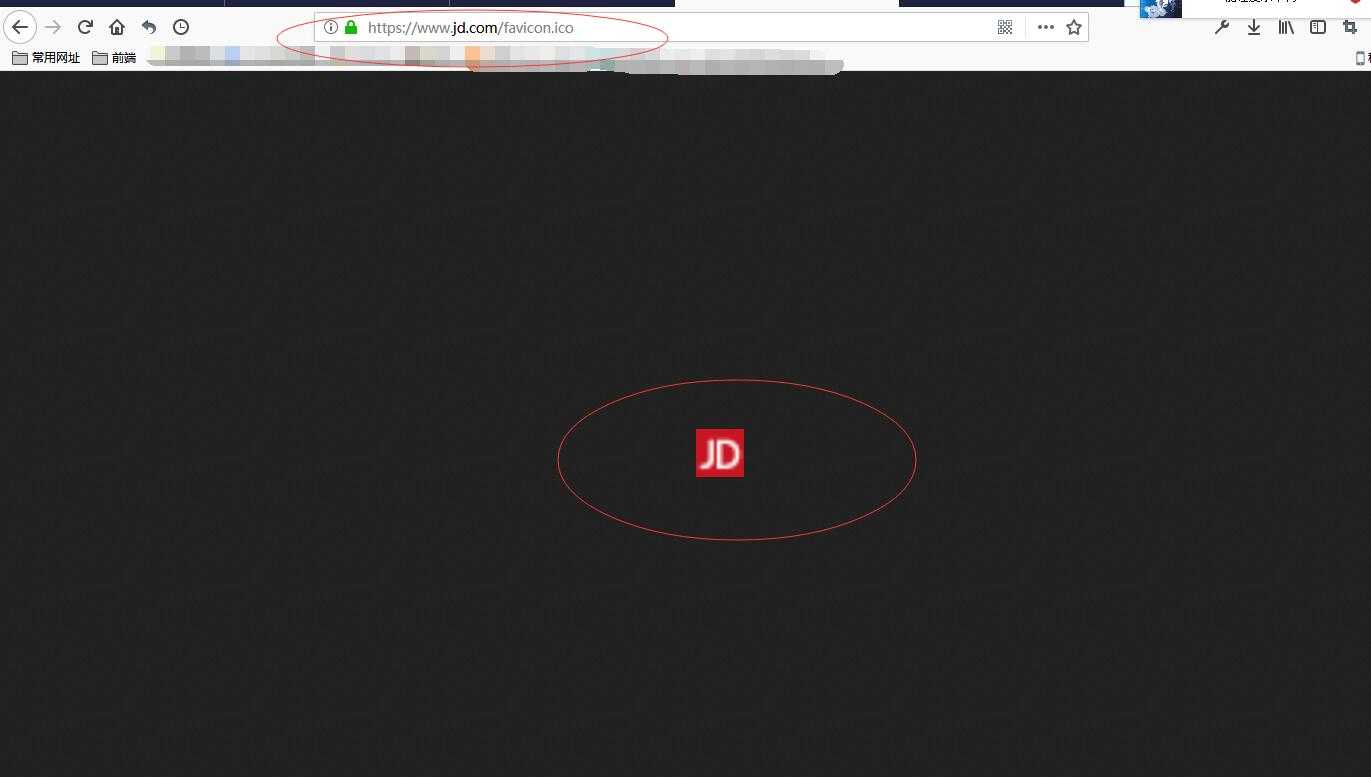Click the undo arrow icon in the toolbar
1371x777 pixels.
(149, 27)
